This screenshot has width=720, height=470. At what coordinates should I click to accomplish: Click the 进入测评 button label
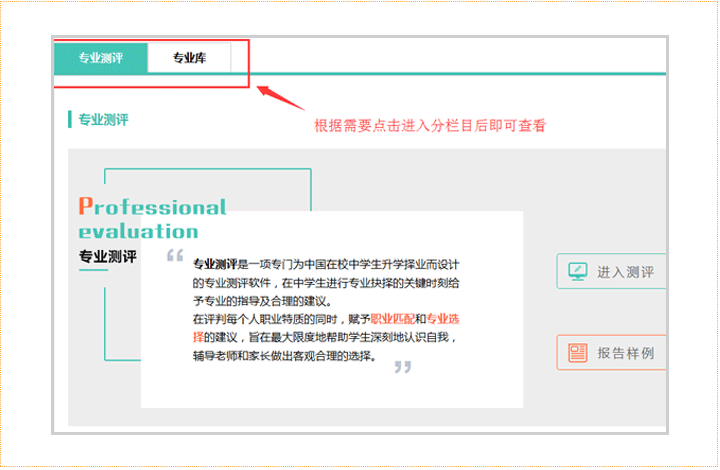(625, 272)
